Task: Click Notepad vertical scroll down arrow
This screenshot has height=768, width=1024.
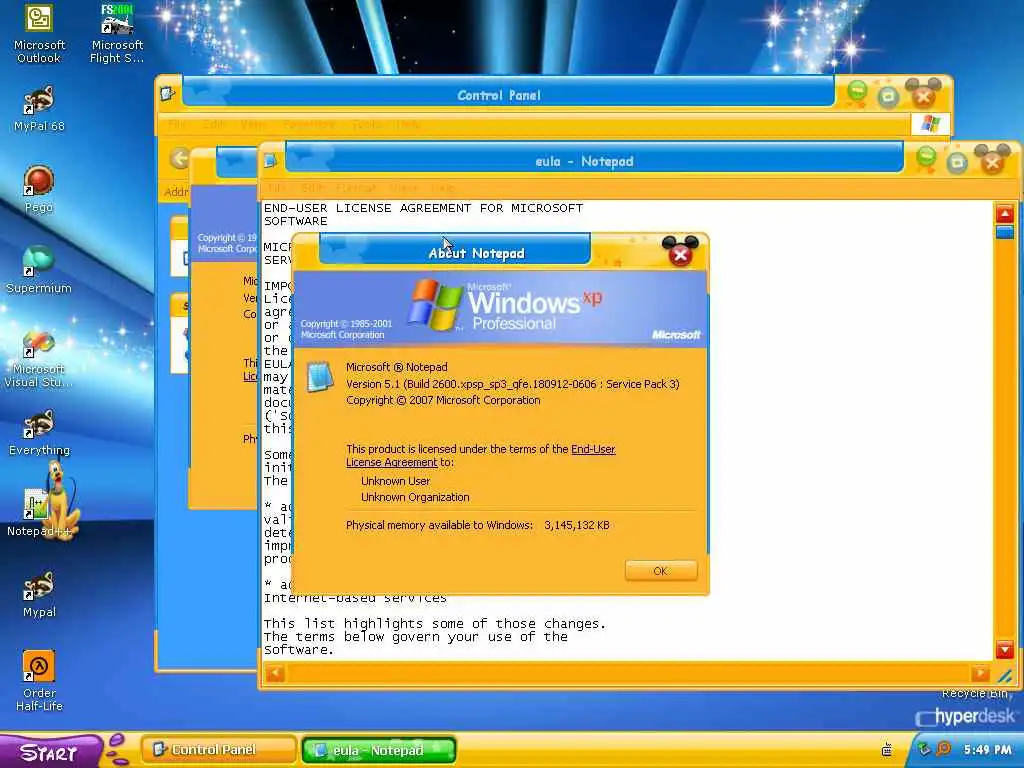Action: pyautogui.click(x=1004, y=649)
